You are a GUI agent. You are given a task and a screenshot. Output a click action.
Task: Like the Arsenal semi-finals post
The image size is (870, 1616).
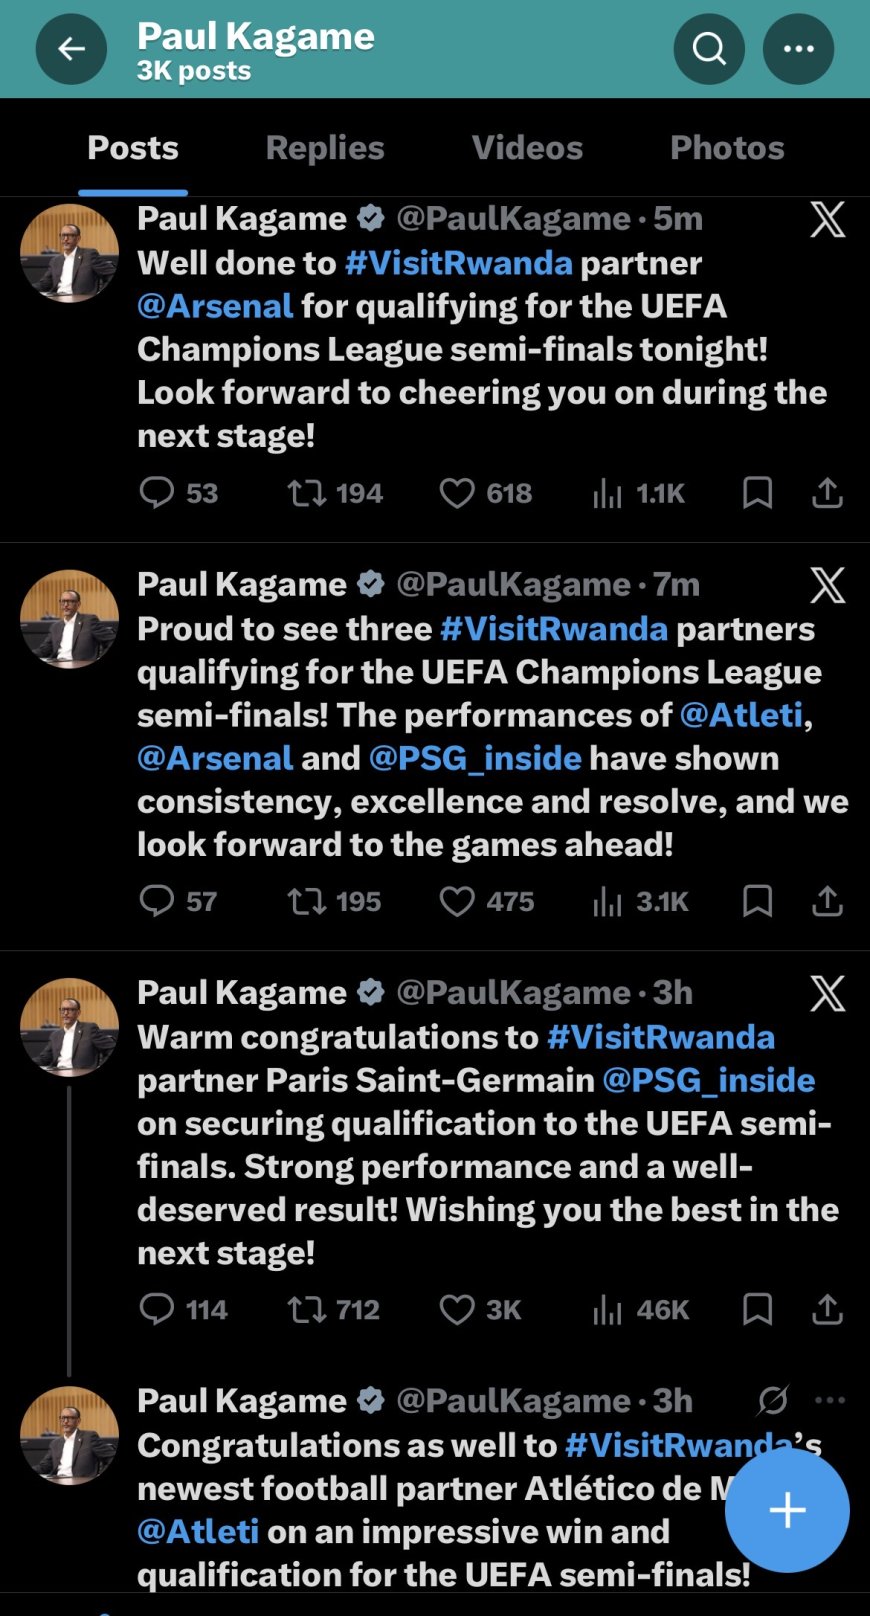click(x=458, y=493)
